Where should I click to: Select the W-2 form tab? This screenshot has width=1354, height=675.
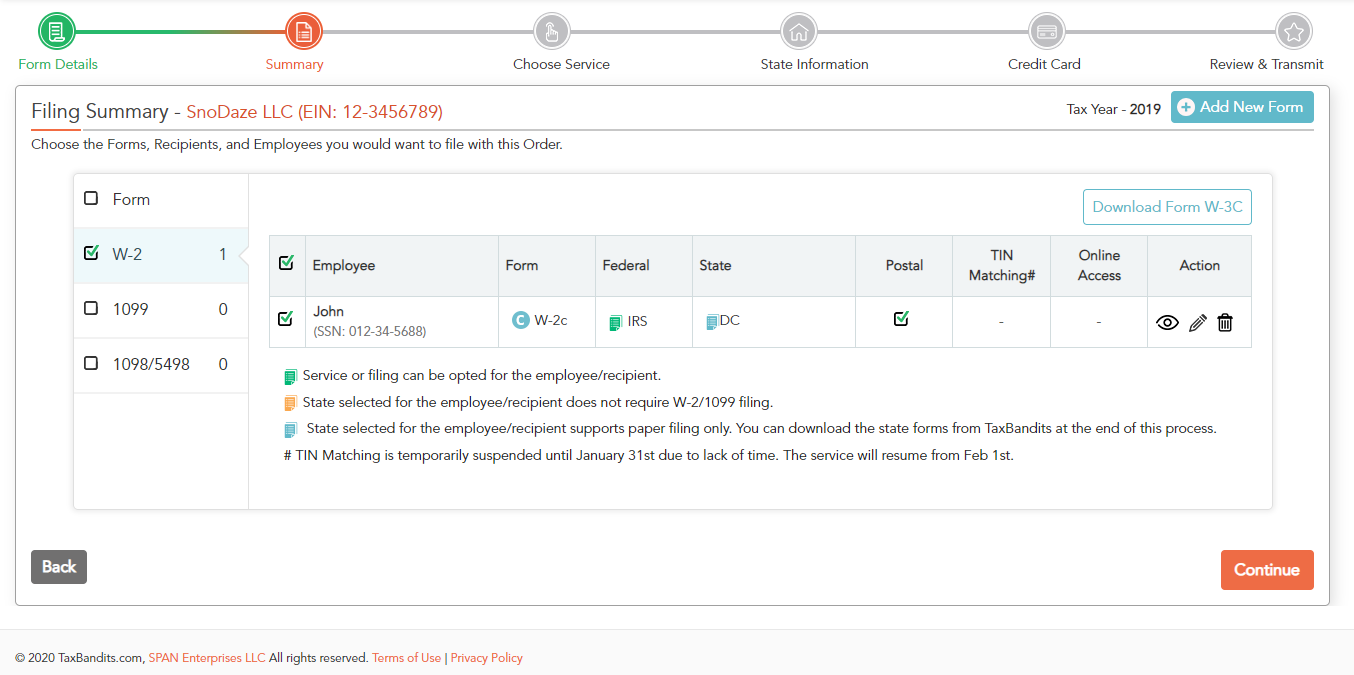point(127,254)
